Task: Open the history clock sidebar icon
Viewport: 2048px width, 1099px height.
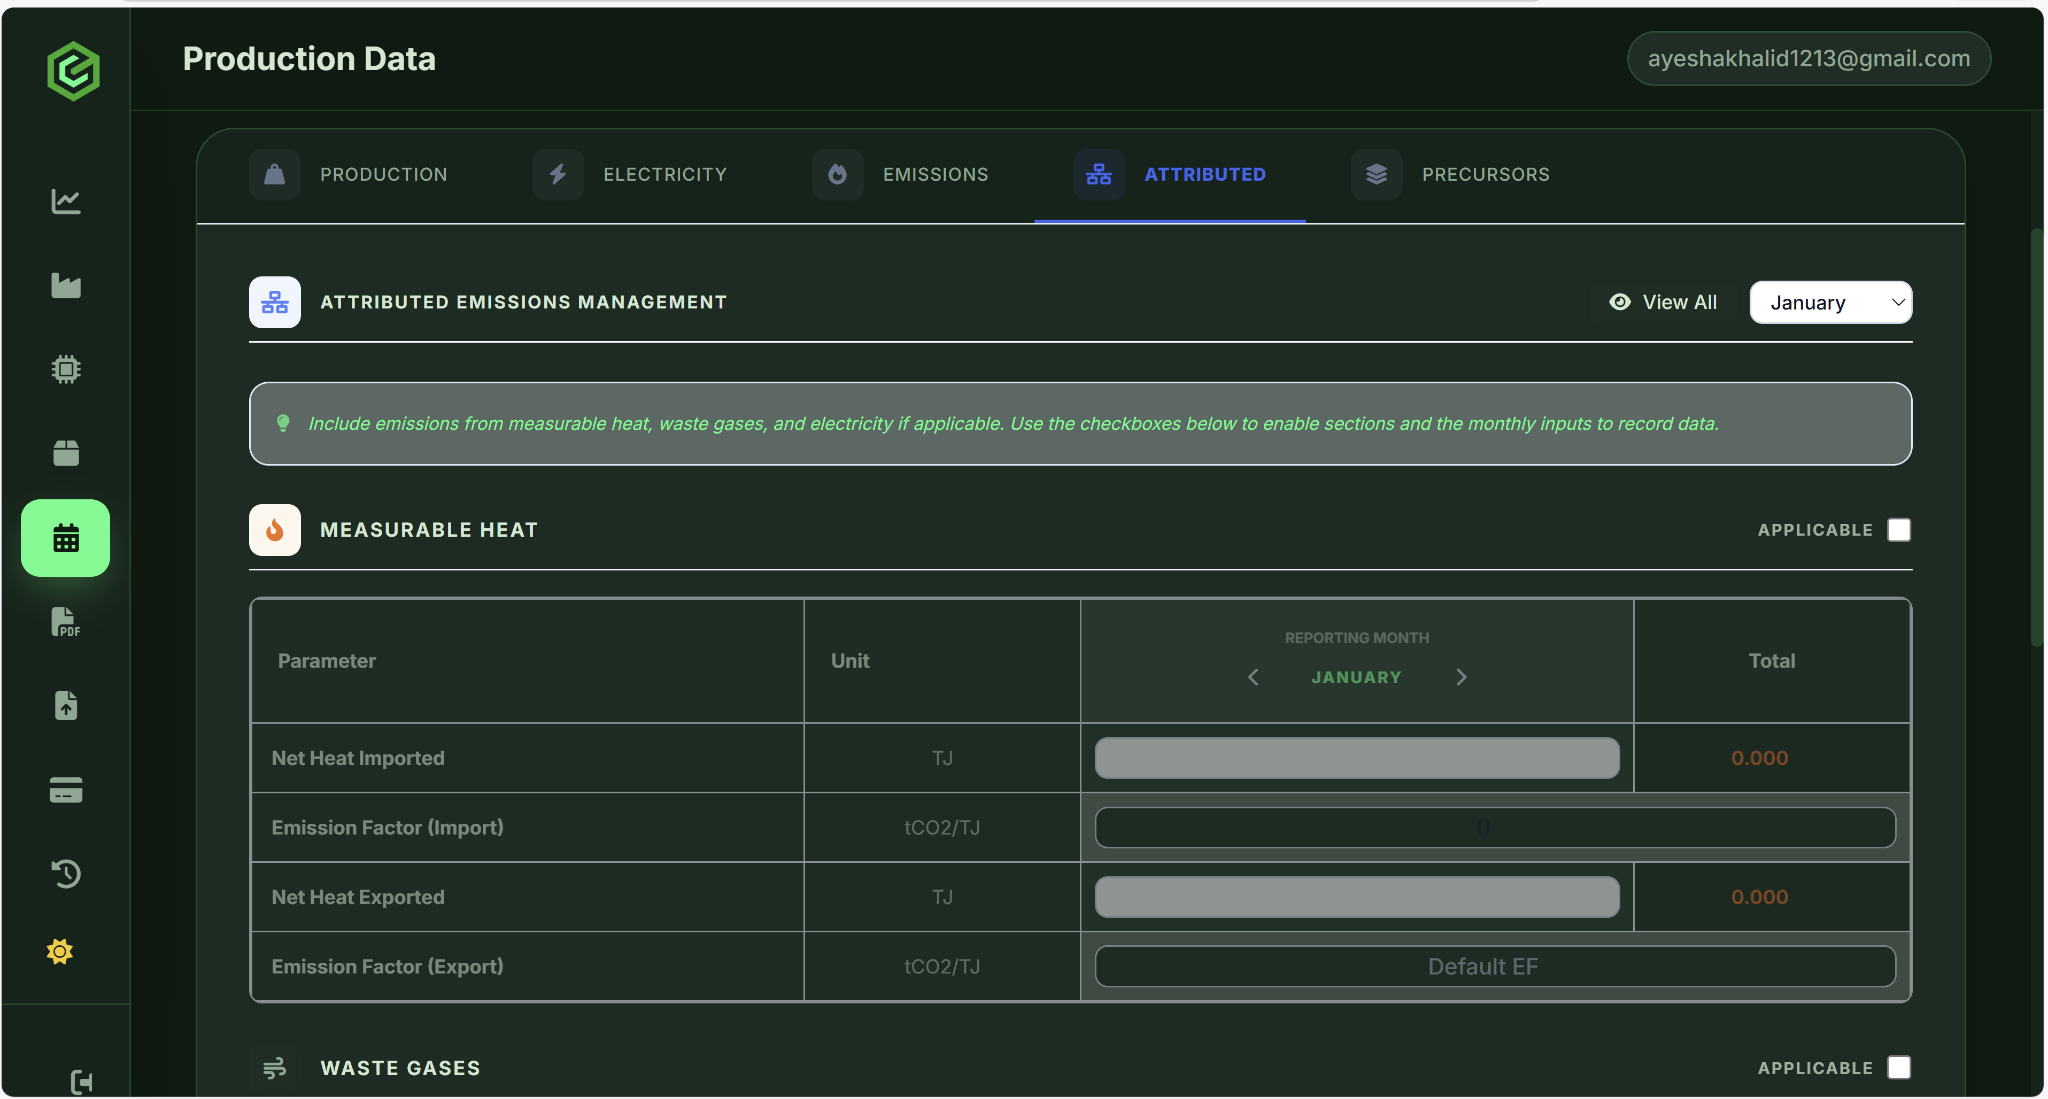Action: (66, 874)
